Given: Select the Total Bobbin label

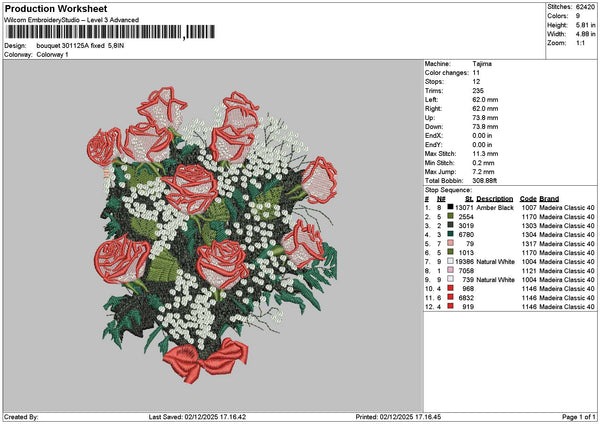Looking at the screenshot, I should (x=444, y=181).
